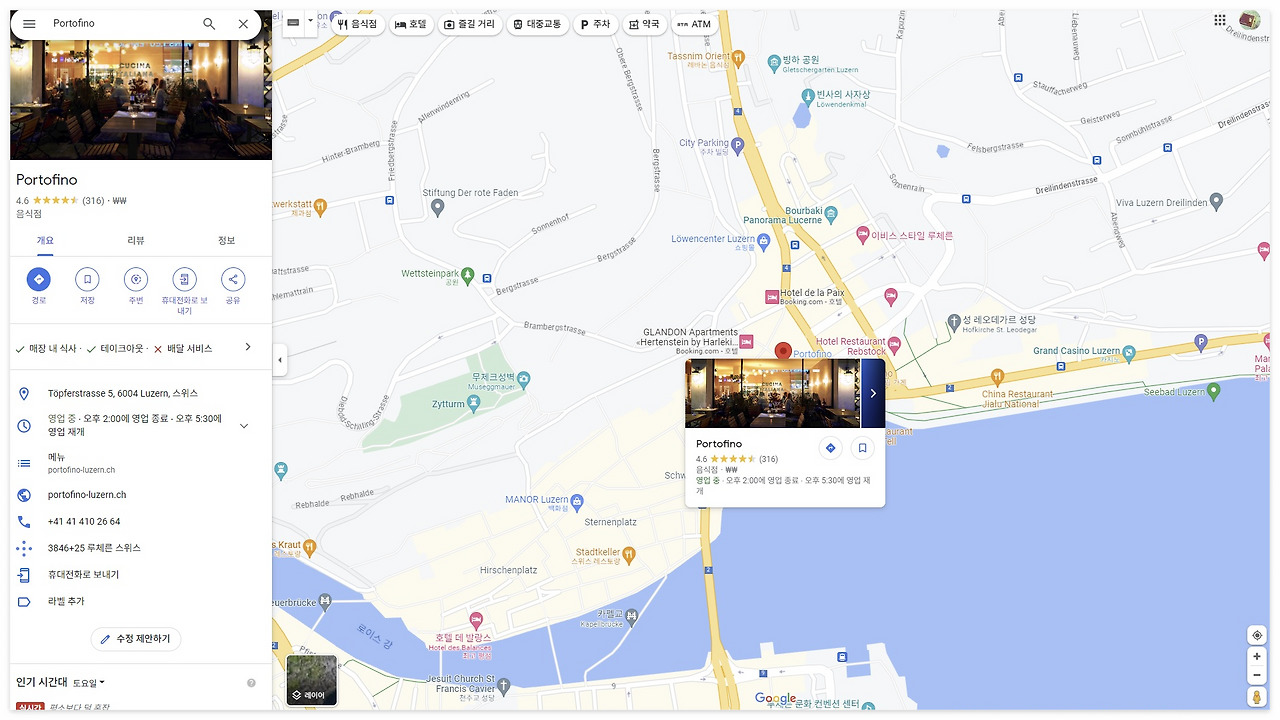Share the place via 공유 icon
This screenshot has width=1280, height=720.
[x=233, y=280]
